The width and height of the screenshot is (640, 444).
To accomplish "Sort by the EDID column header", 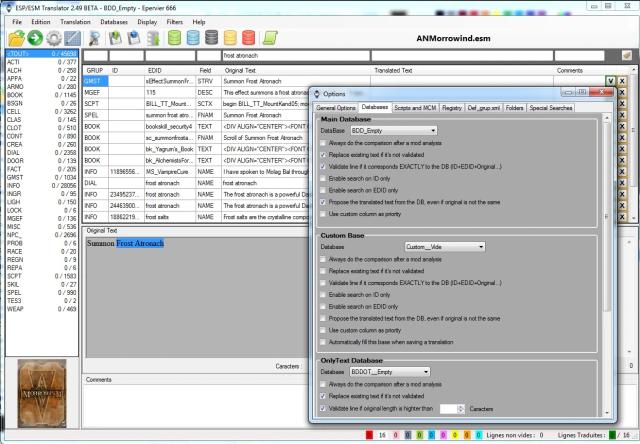I will click(170, 71).
